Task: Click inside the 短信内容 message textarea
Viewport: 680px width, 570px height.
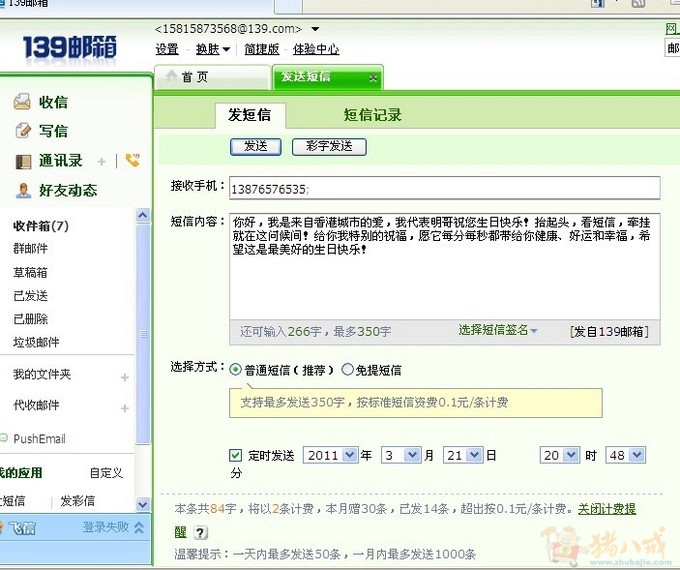Action: 445,266
